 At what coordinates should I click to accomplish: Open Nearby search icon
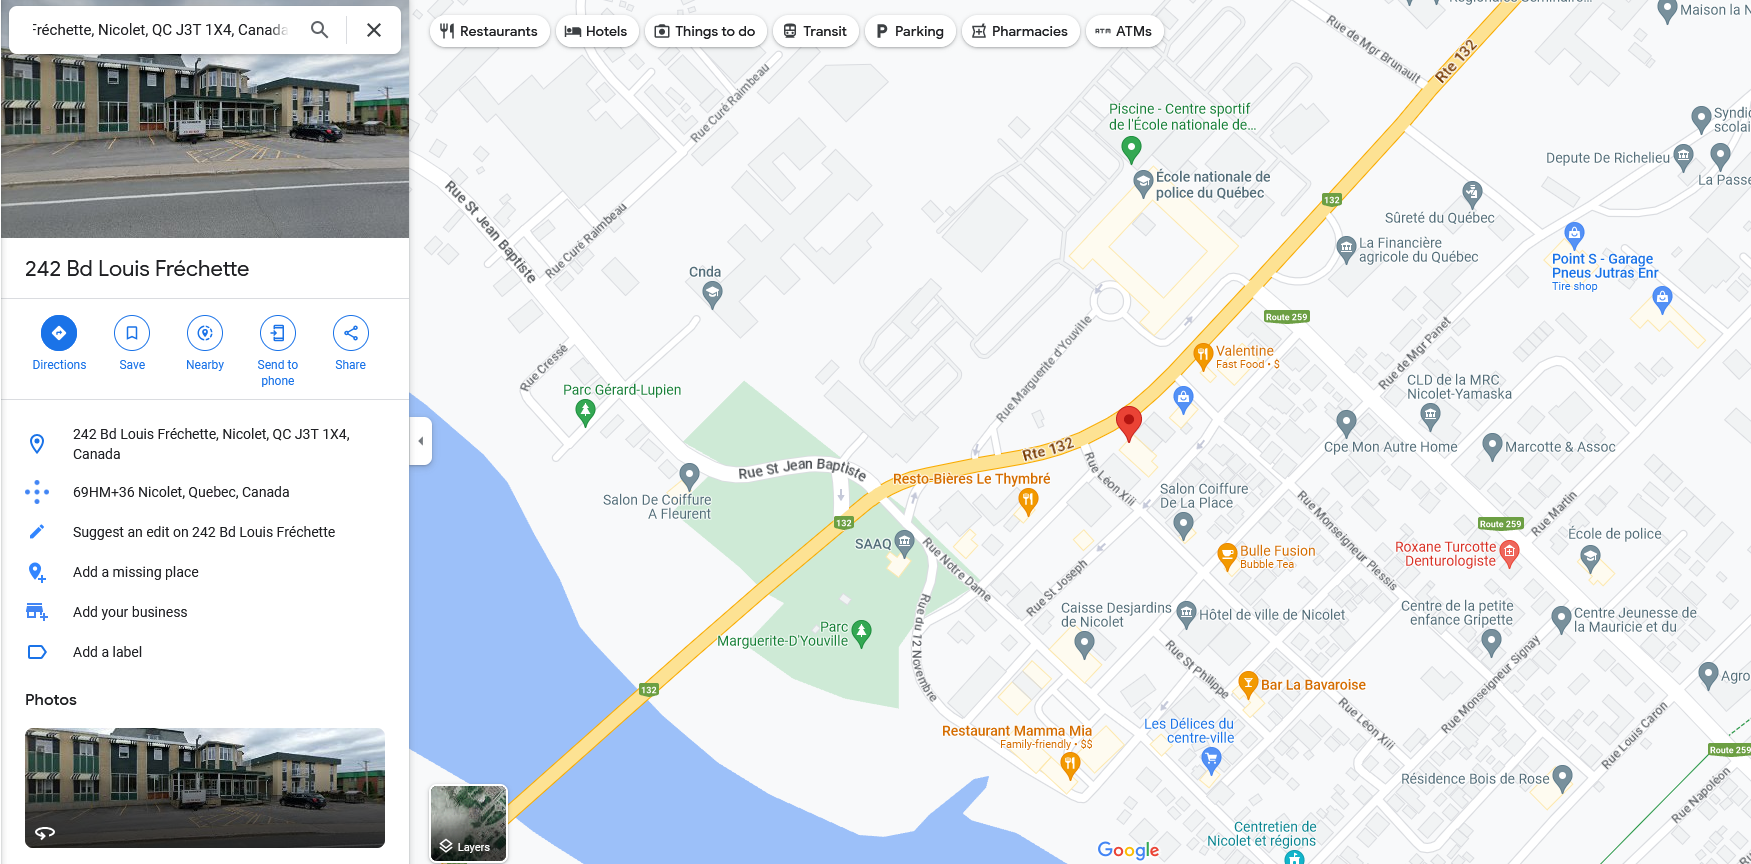point(205,333)
